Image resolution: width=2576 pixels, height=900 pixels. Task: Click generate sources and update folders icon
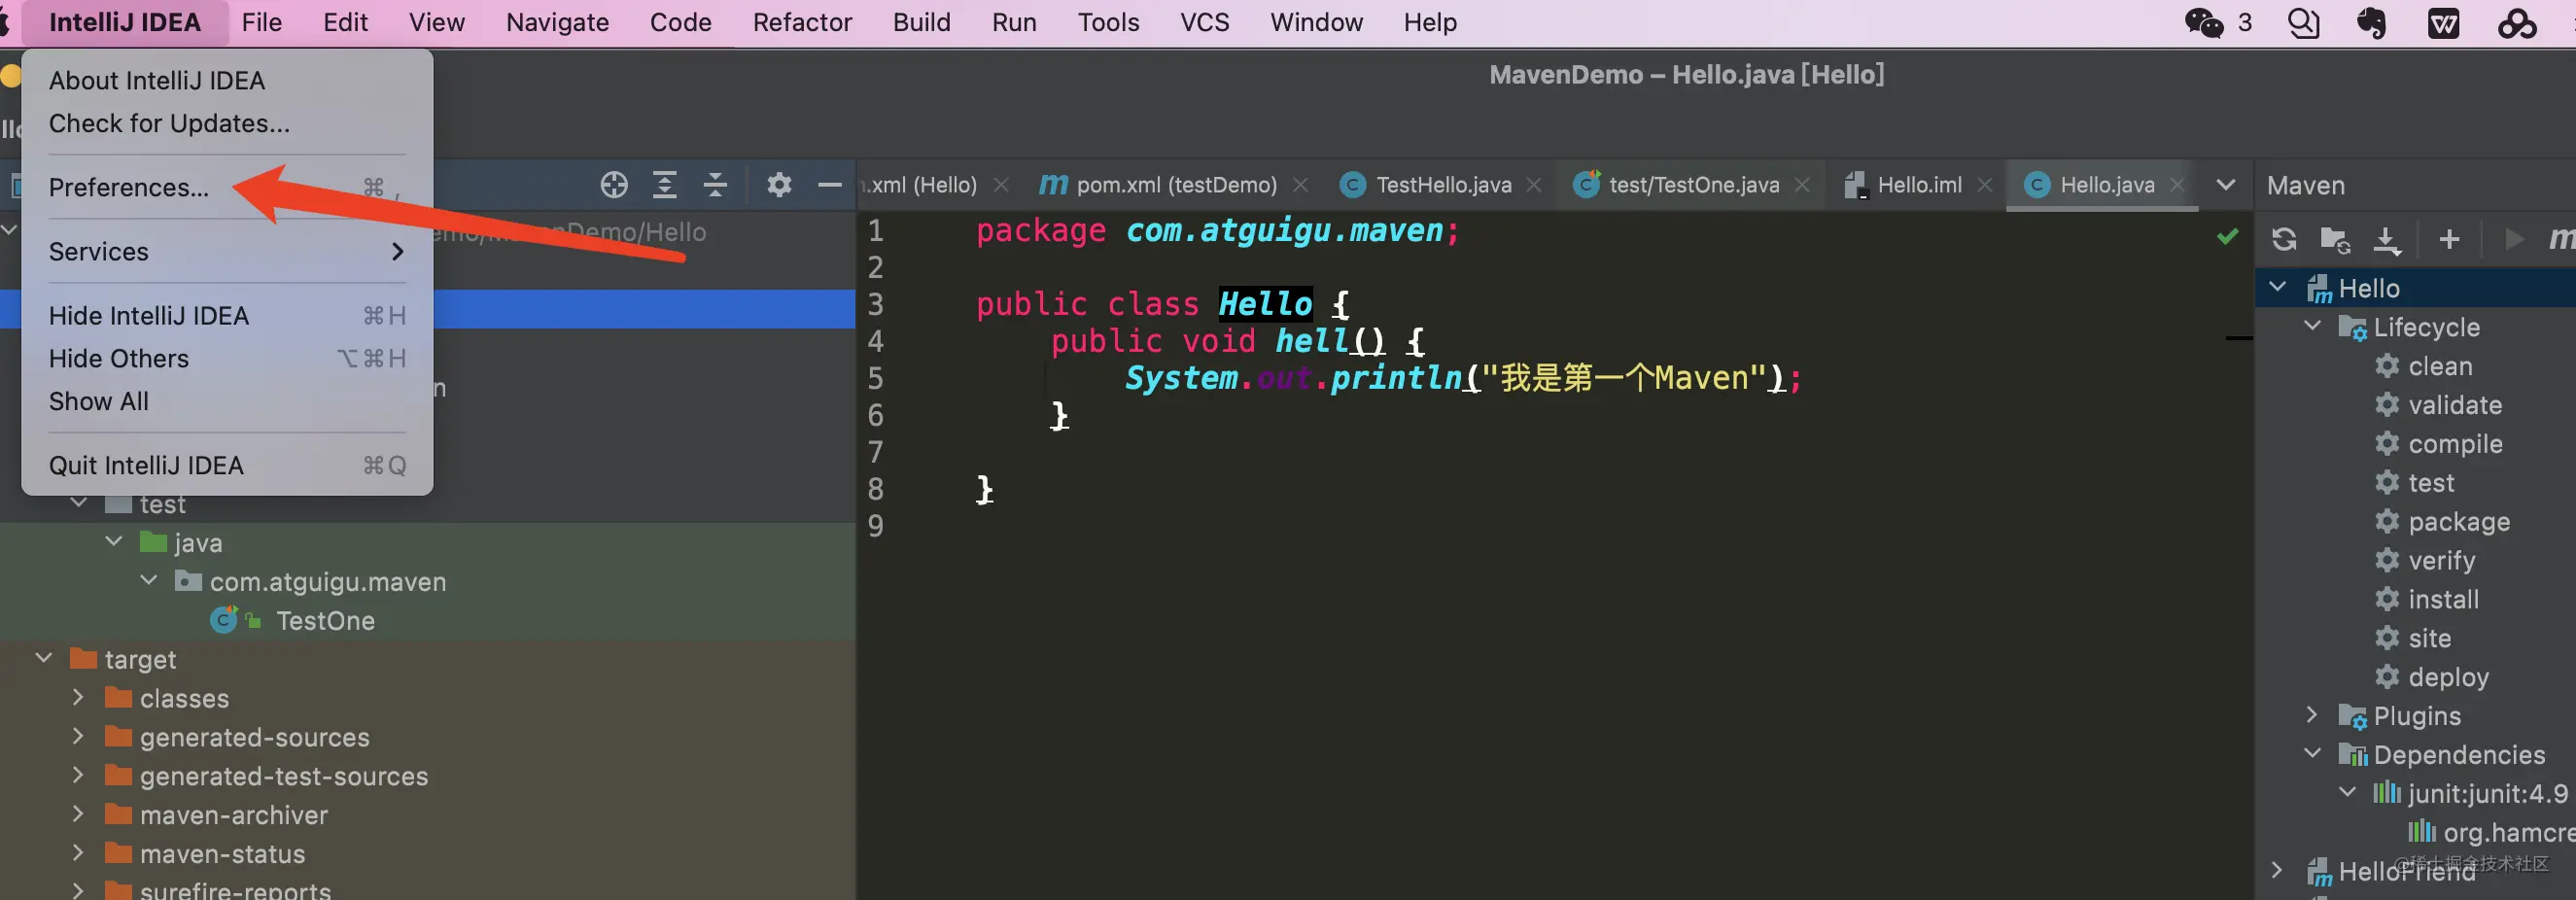click(2335, 240)
